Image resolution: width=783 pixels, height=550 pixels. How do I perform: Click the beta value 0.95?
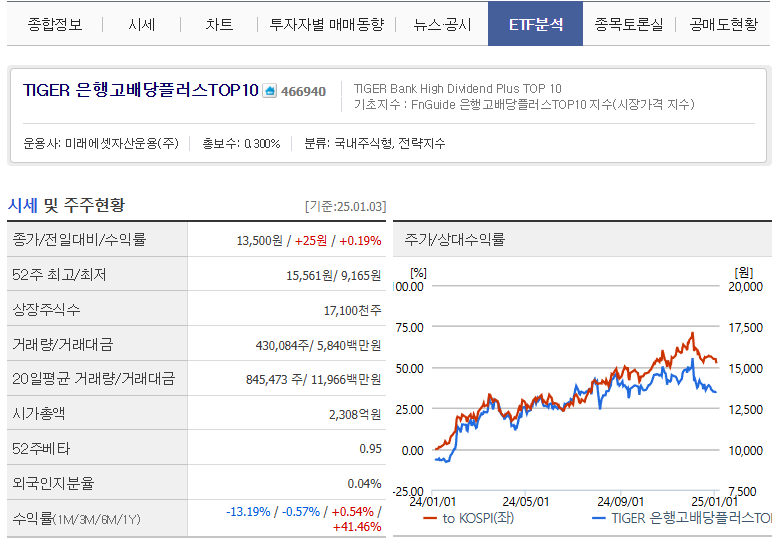370,449
